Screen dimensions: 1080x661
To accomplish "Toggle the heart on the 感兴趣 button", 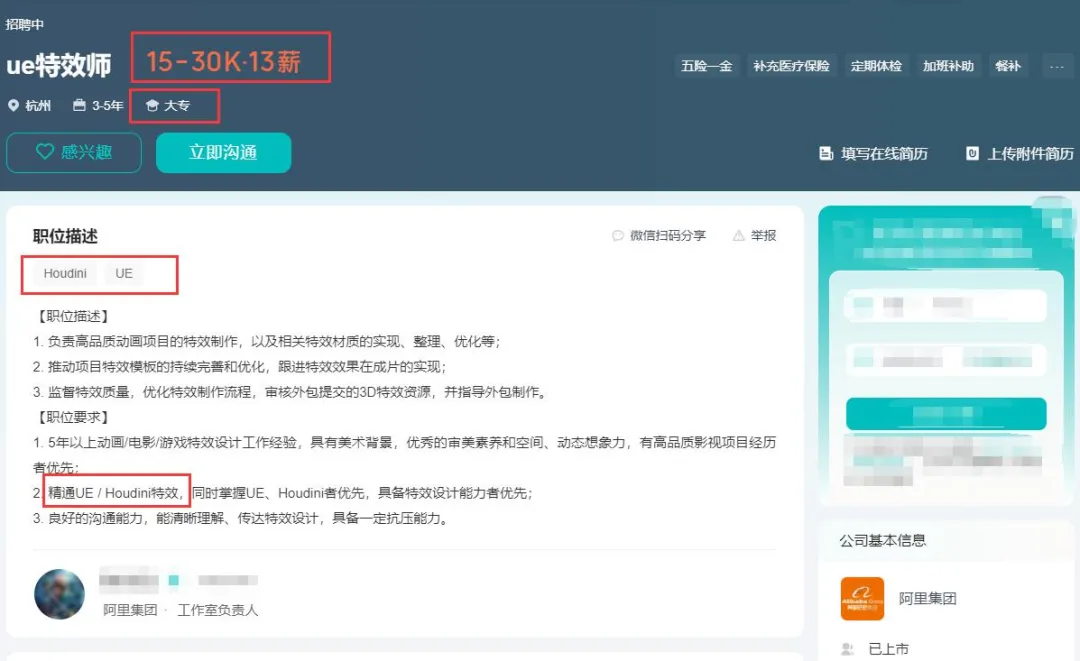I will click(44, 152).
